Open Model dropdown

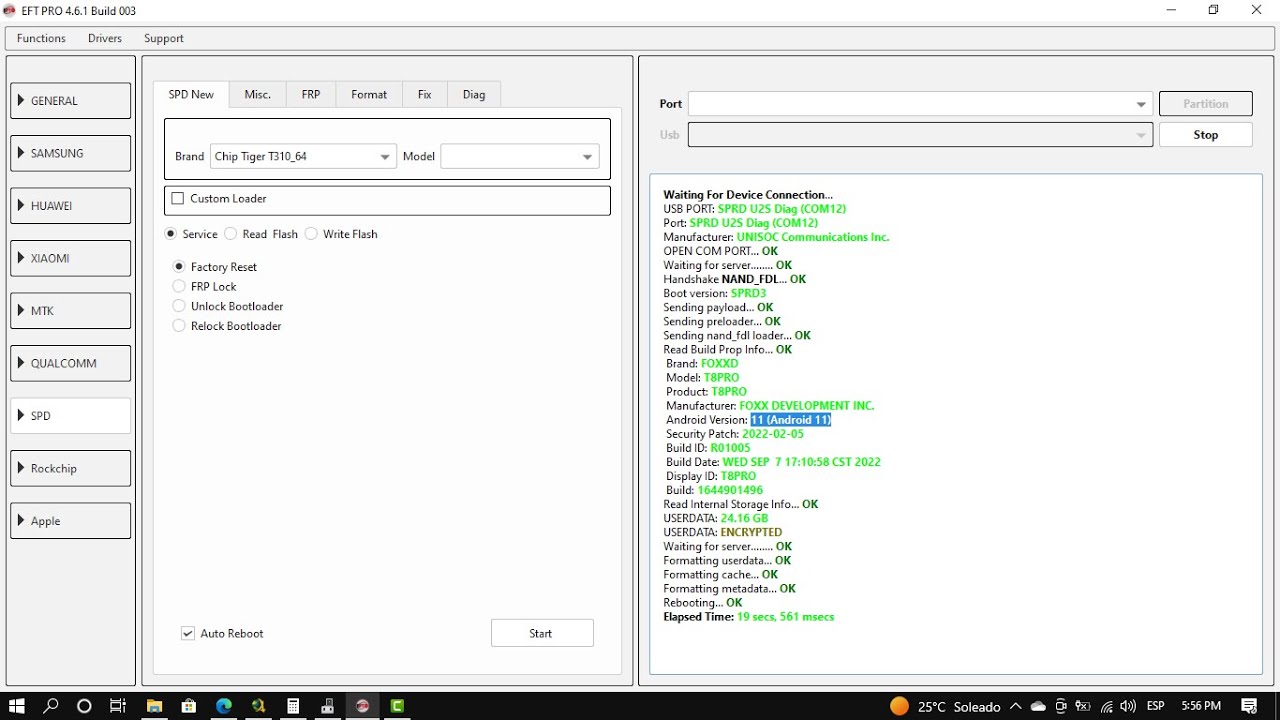[520, 157]
